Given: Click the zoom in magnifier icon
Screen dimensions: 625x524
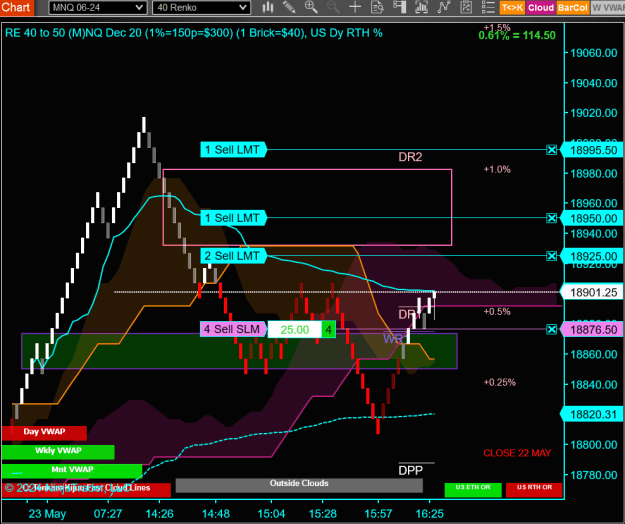Looking at the screenshot, I should 311,7.
